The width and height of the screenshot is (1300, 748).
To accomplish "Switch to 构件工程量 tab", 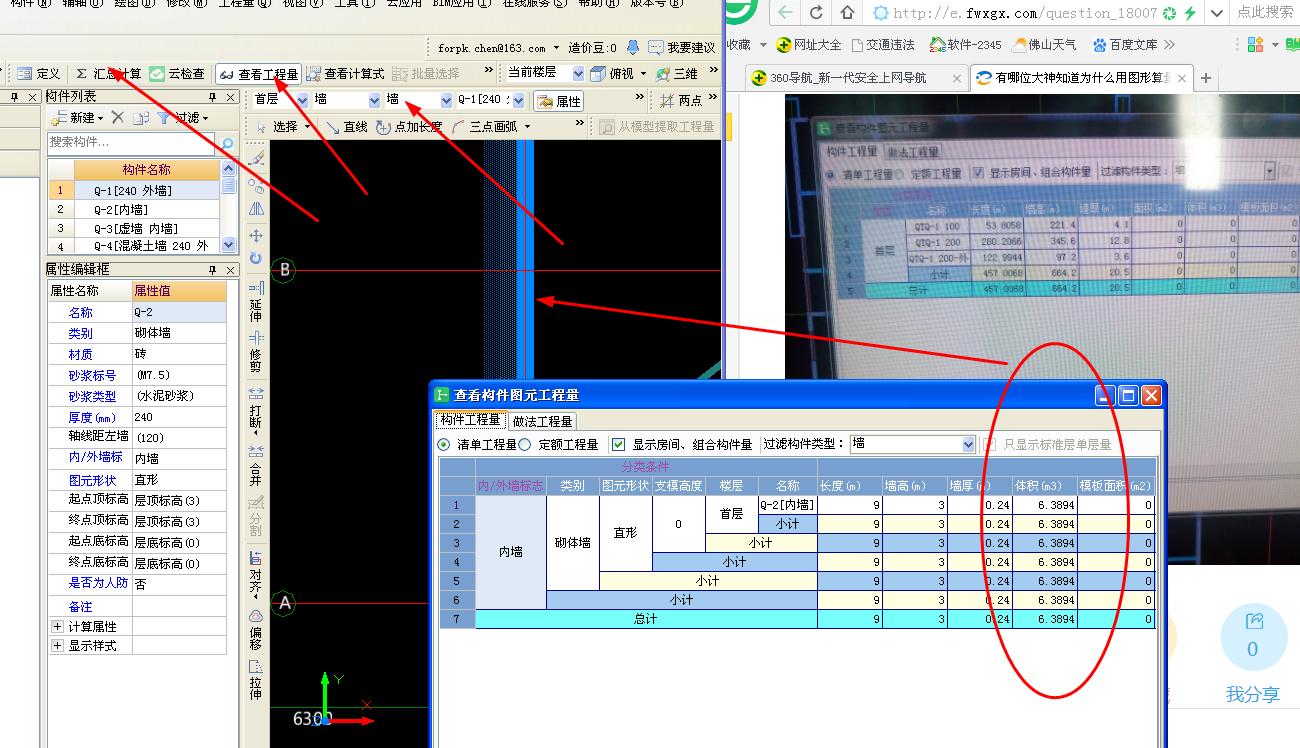I will [469, 420].
